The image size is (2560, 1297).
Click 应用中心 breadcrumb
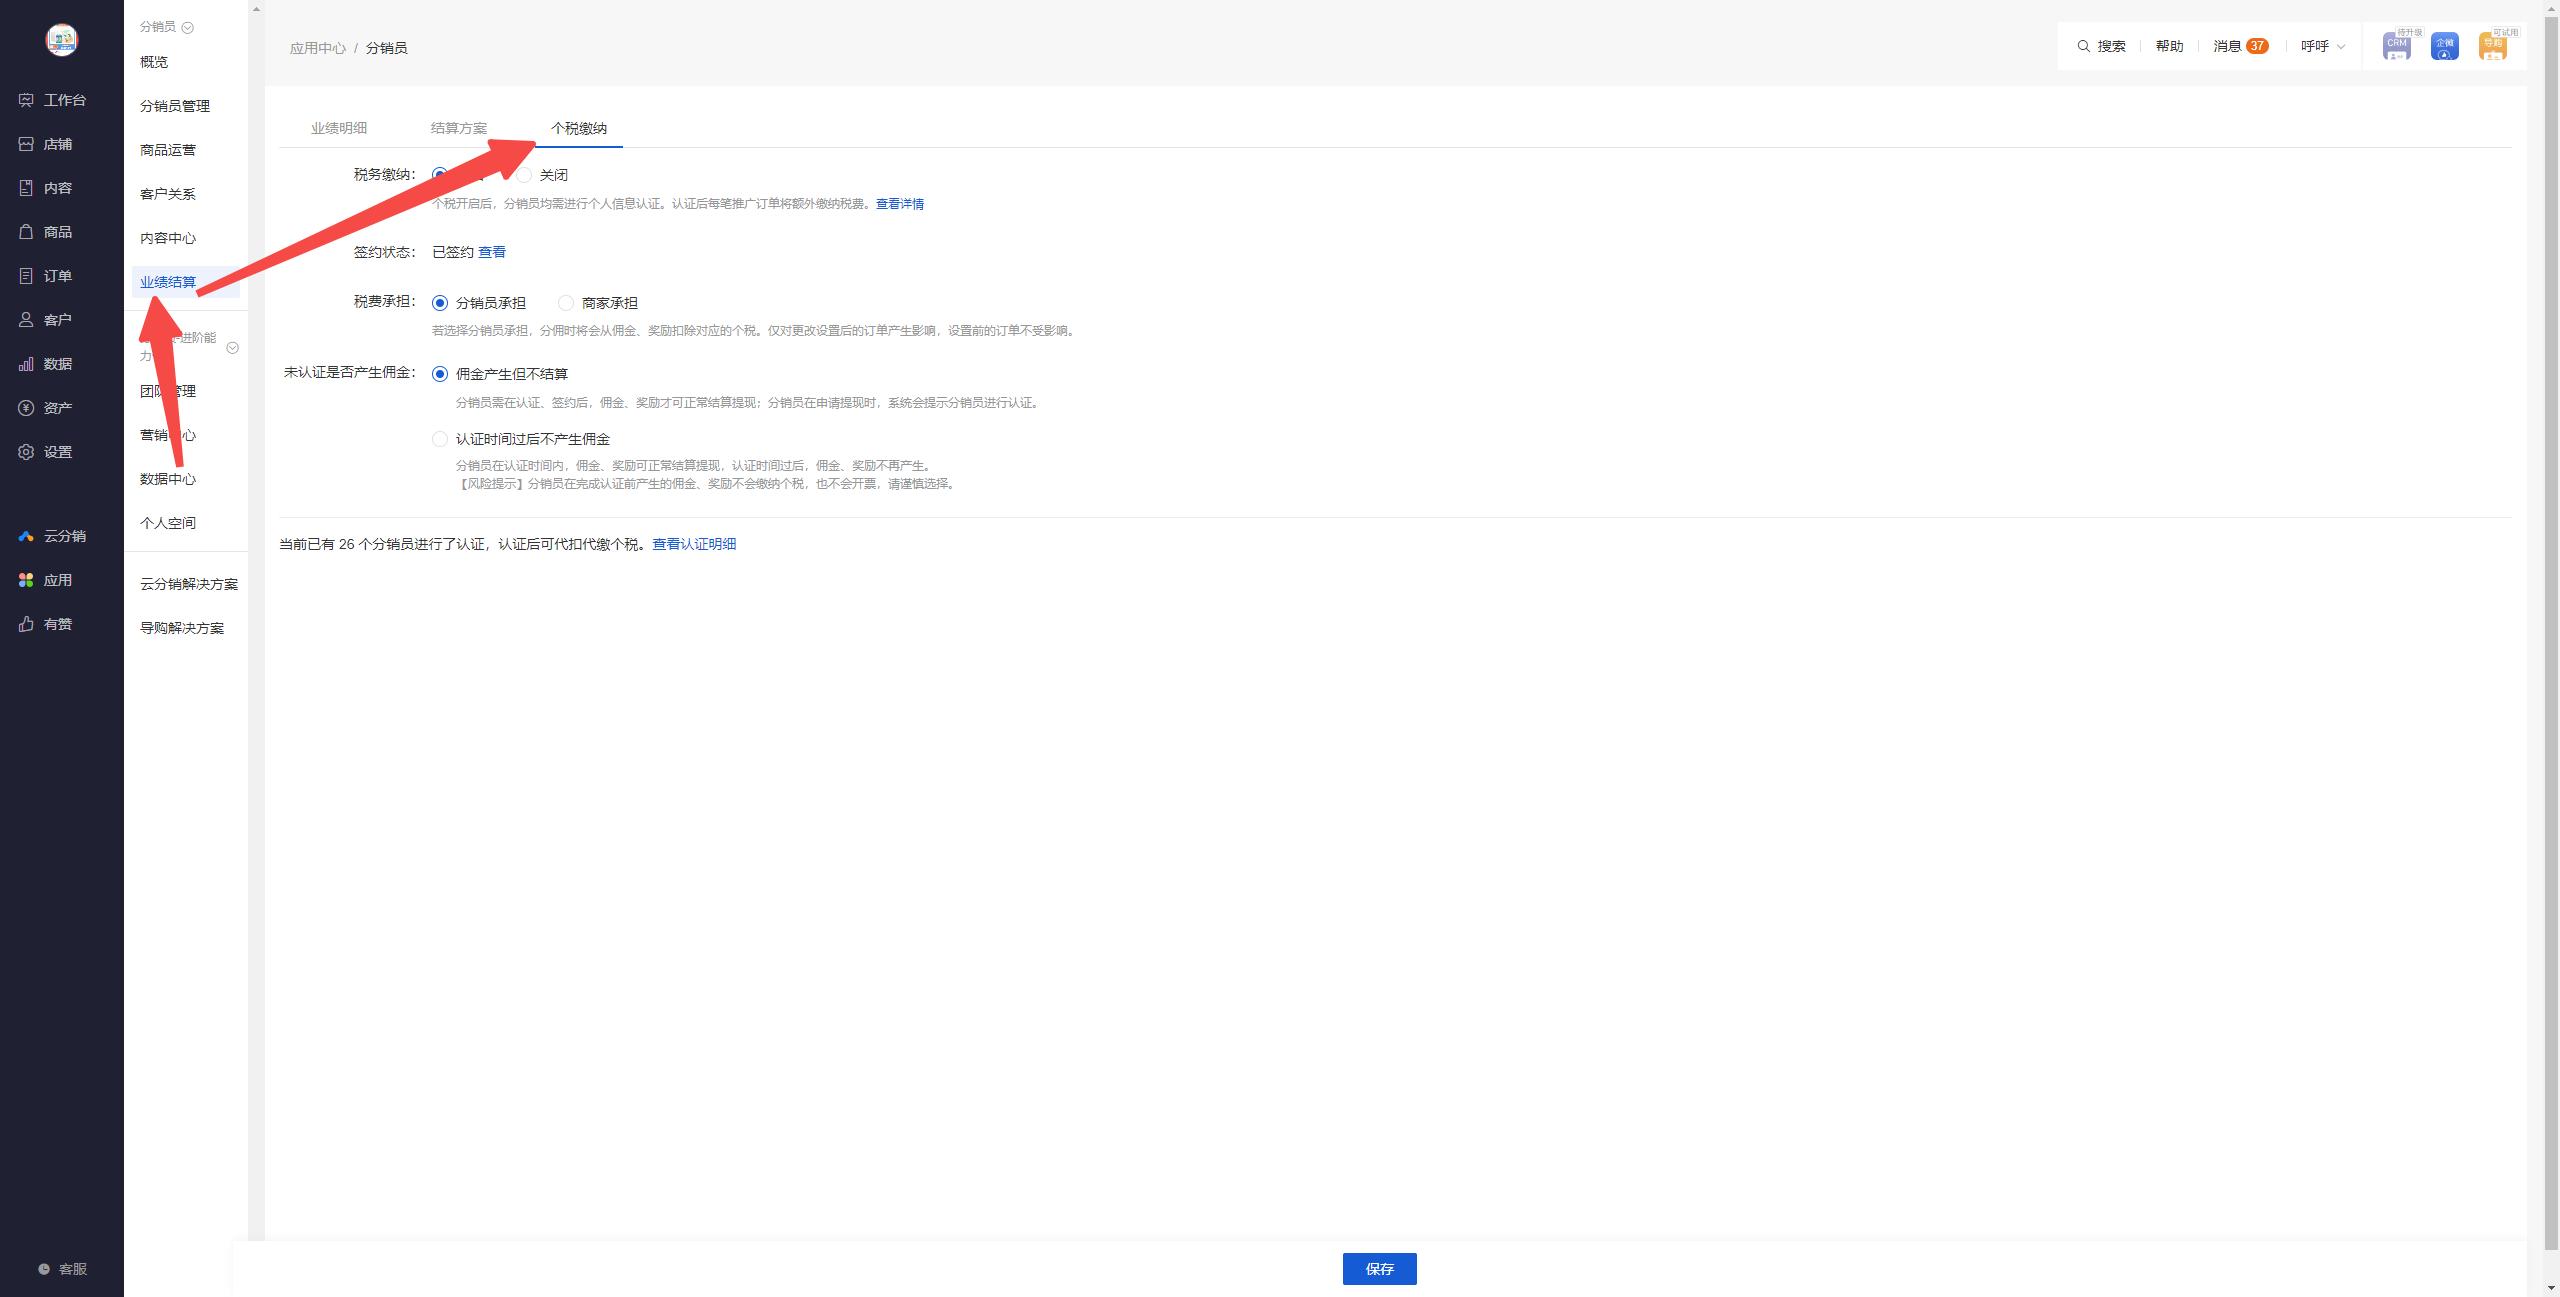click(x=318, y=48)
